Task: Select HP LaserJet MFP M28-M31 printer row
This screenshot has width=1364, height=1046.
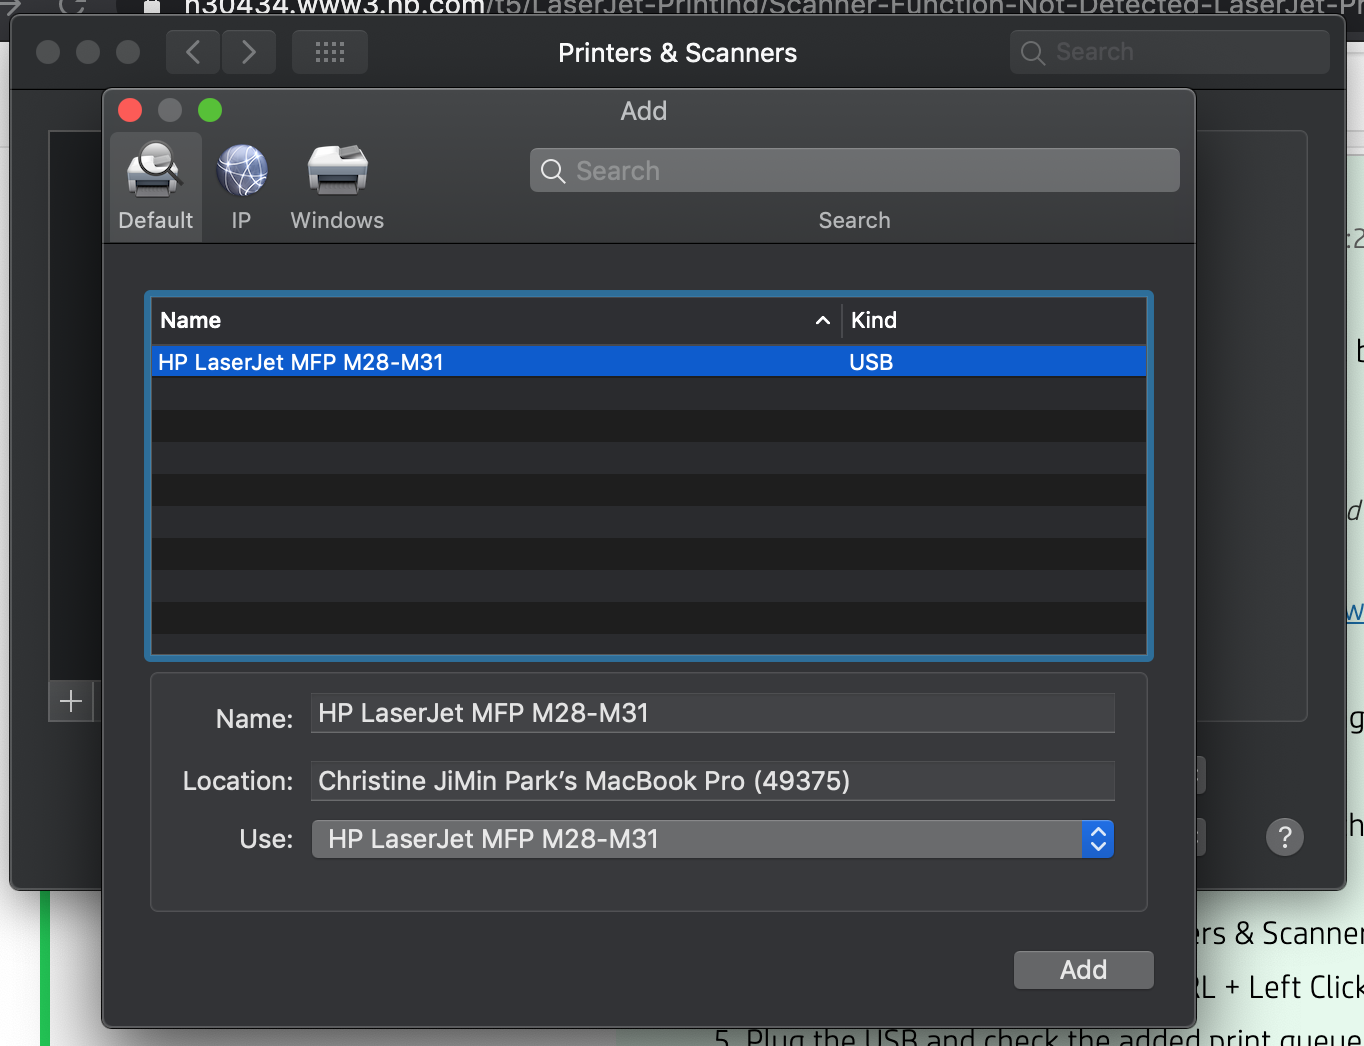Action: pyautogui.click(x=649, y=362)
